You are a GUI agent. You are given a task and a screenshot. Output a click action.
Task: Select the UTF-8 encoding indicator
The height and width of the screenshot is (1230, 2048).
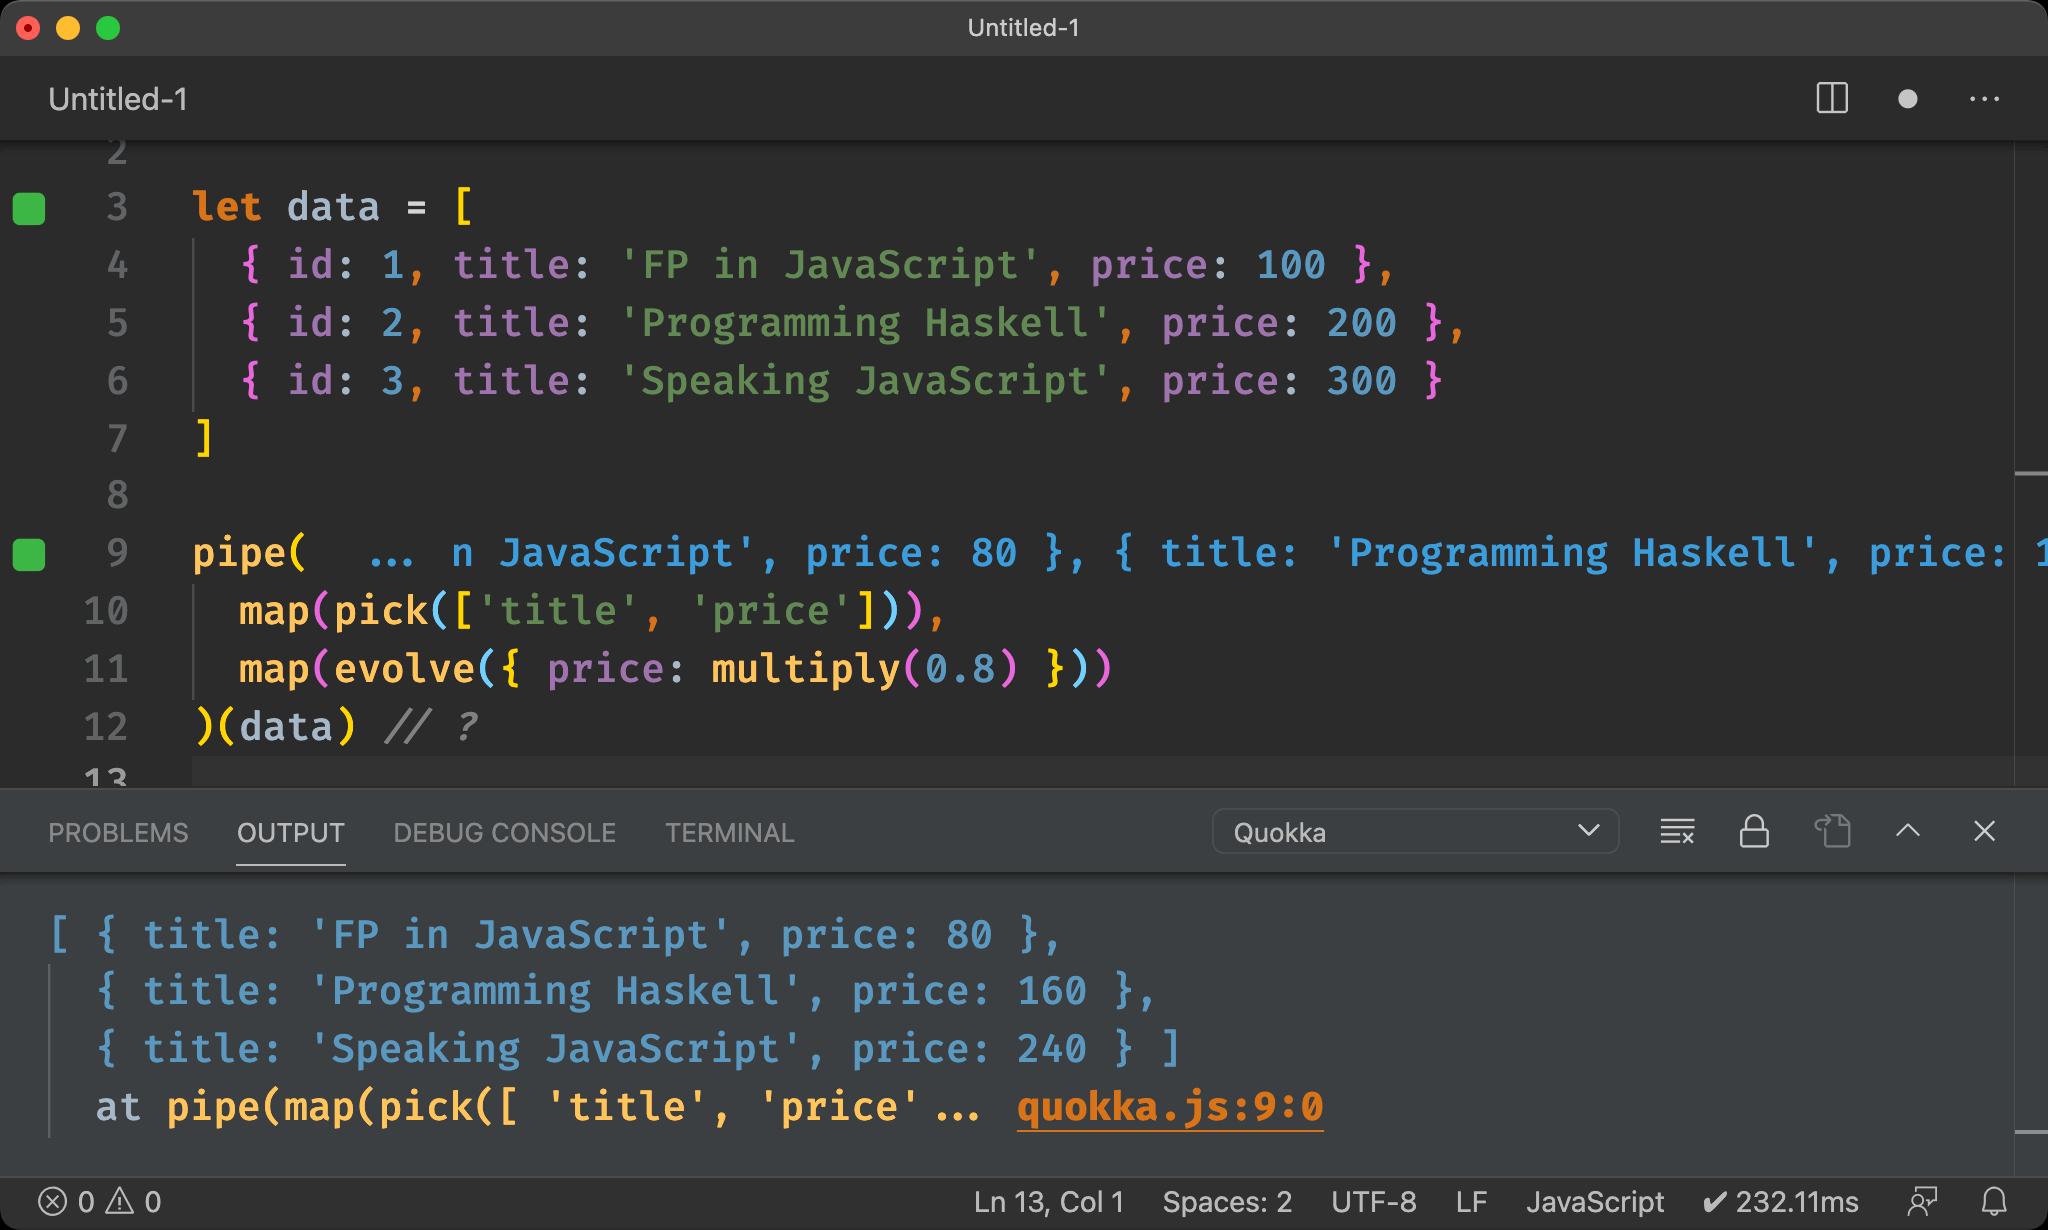click(x=1373, y=1201)
